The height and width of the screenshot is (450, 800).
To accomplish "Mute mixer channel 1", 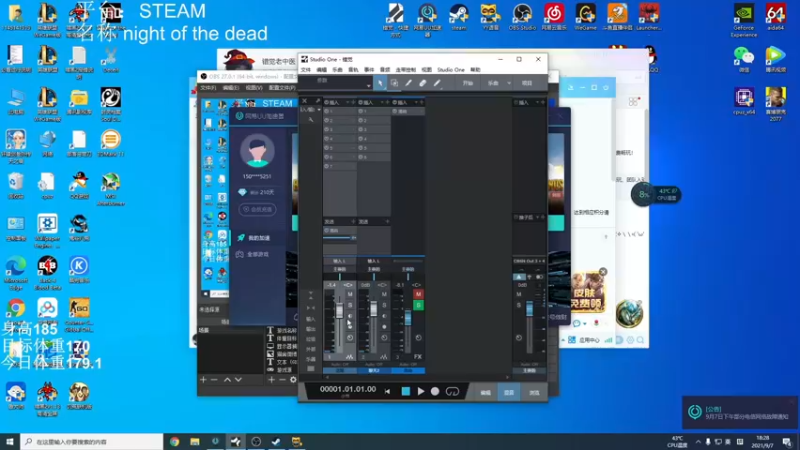I will click(x=349, y=294).
